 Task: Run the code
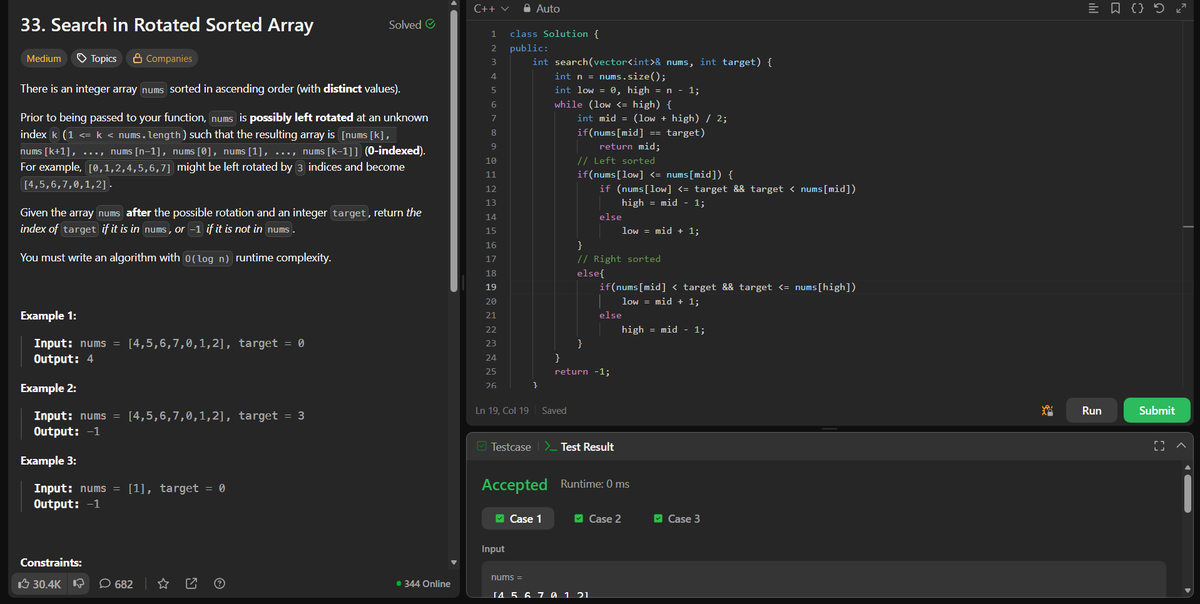1091,410
